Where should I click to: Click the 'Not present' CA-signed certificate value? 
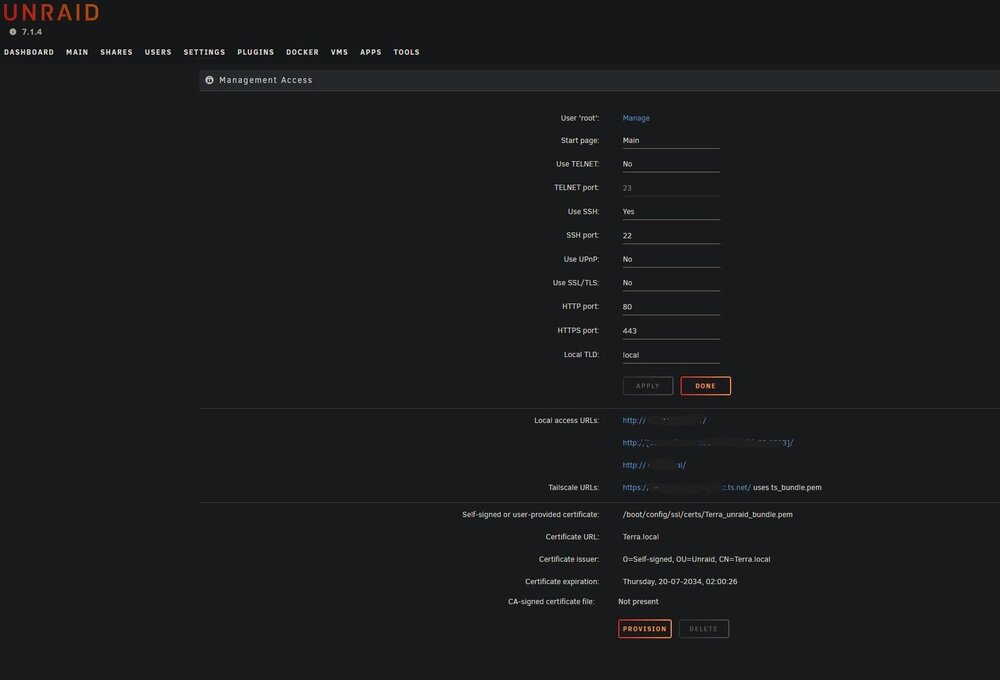pyautogui.click(x=638, y=602)
